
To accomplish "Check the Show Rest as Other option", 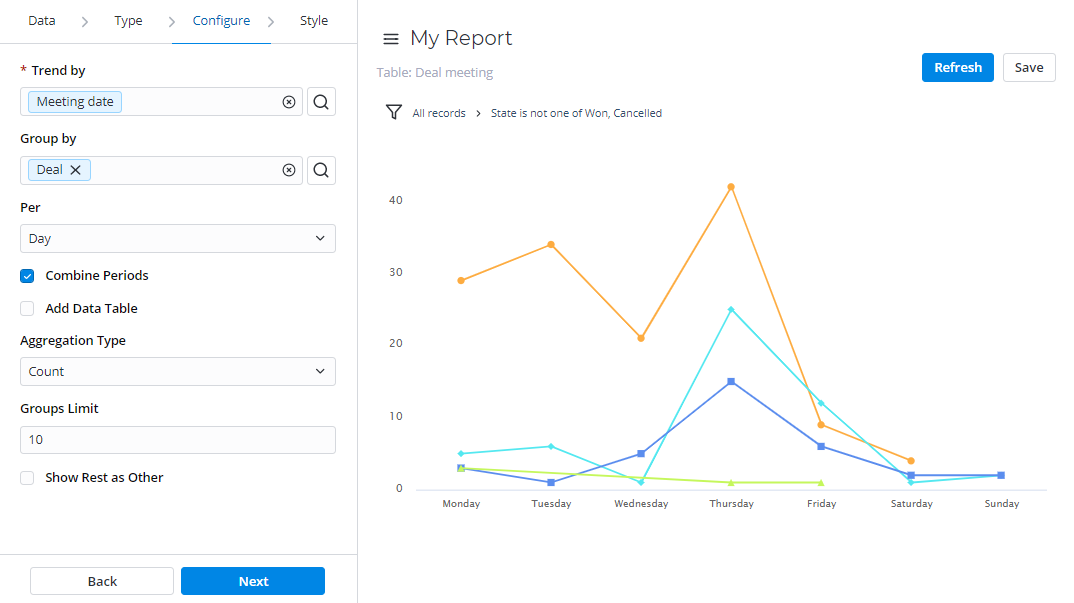I will pos(28,478).
